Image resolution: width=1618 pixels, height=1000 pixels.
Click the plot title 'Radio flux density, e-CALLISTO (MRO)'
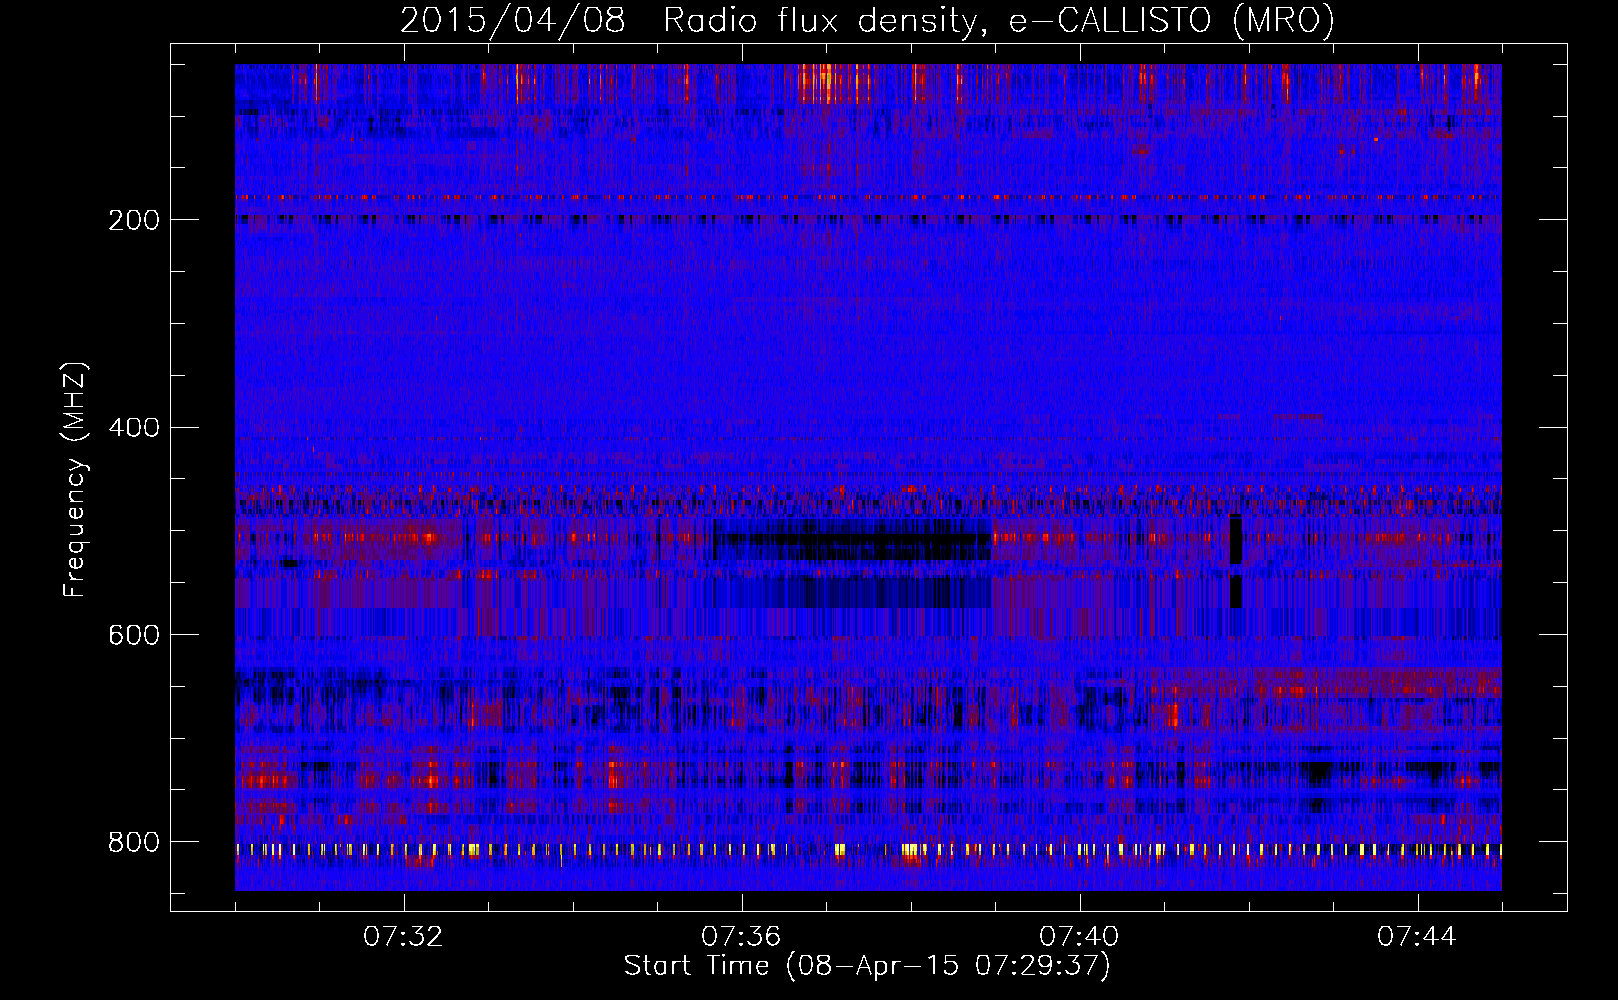tap(999, 20)
